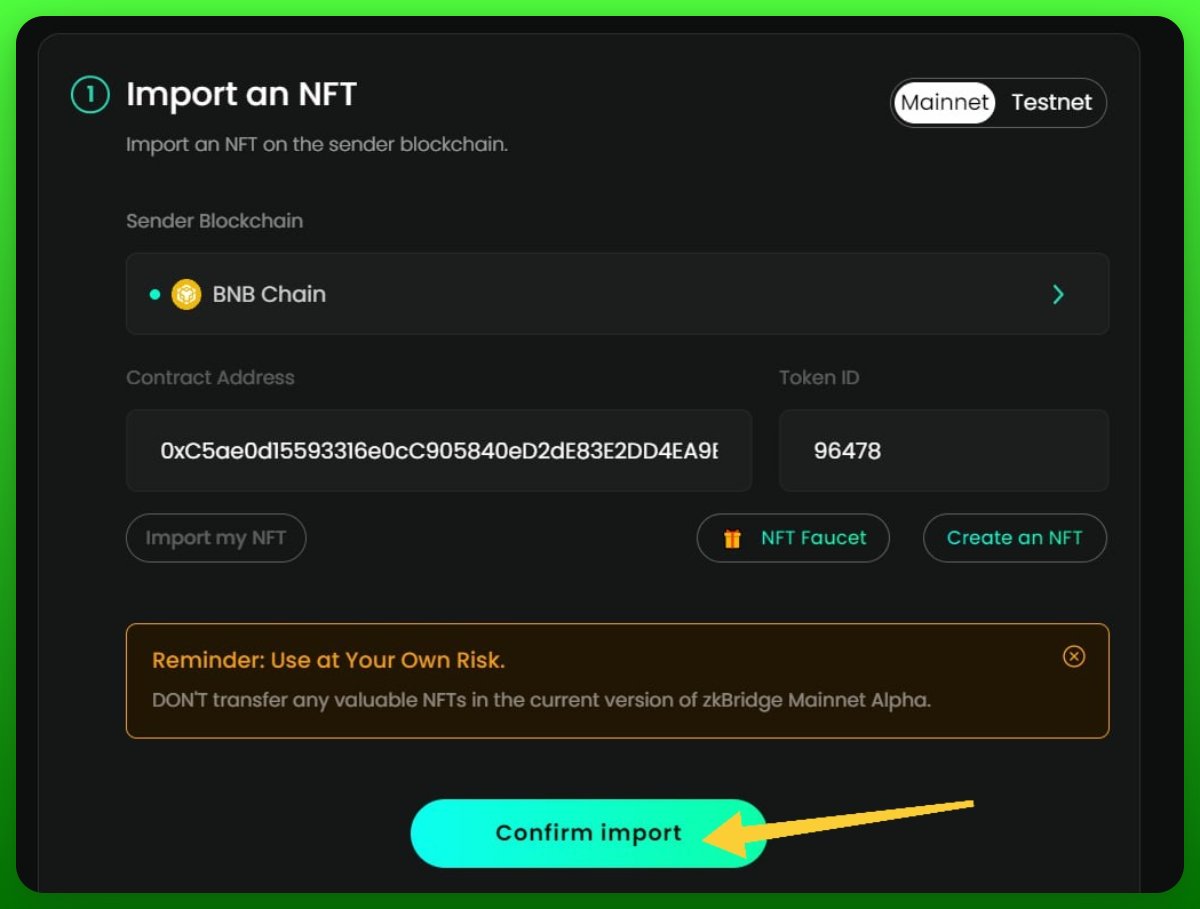This screenshot has height=909, width=1200.
Task: Click the 'DON'T transfer any valuable NFTs' warning text
Action: coord(541,700)
